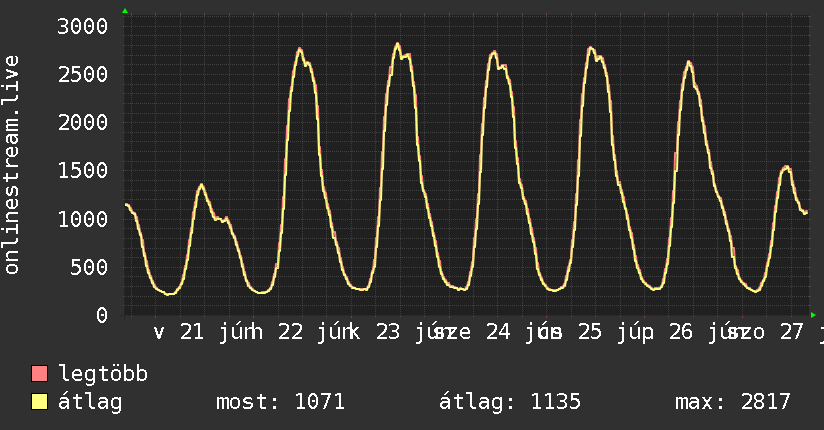Click the 22 date label on x-axis
This screenshot has height=430, width=824.
click(x=291, y=332)
